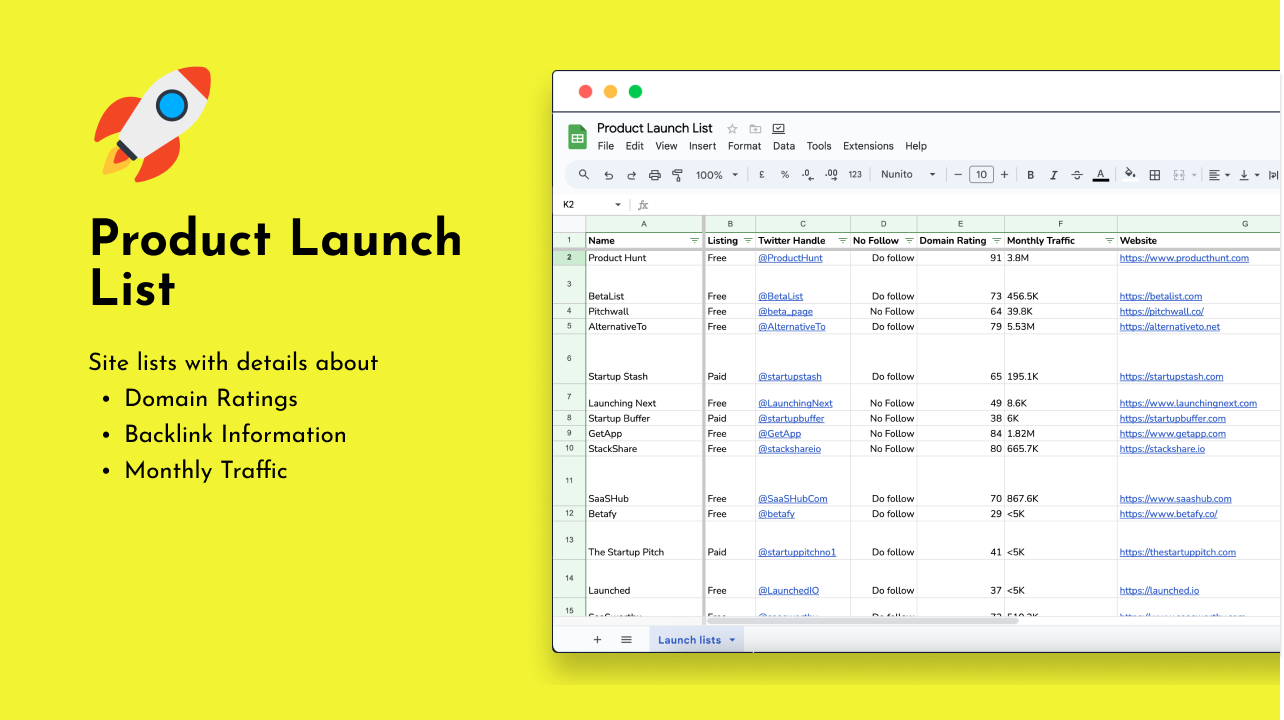Open the Nunito font dropdown

(908, 175)
